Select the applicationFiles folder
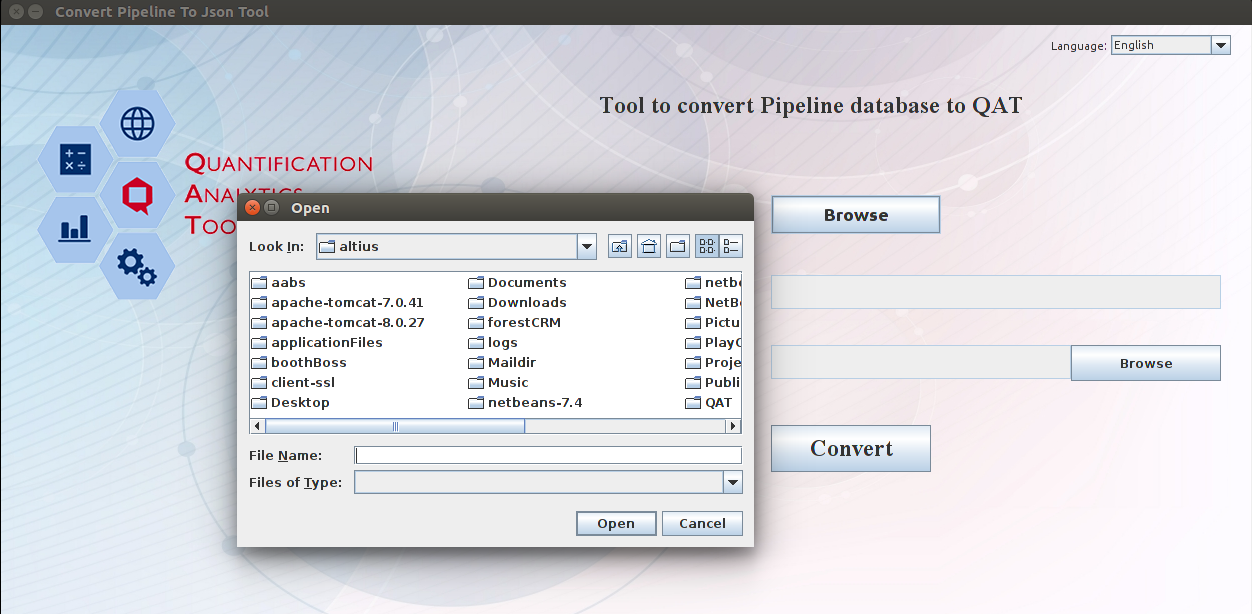 317,343
